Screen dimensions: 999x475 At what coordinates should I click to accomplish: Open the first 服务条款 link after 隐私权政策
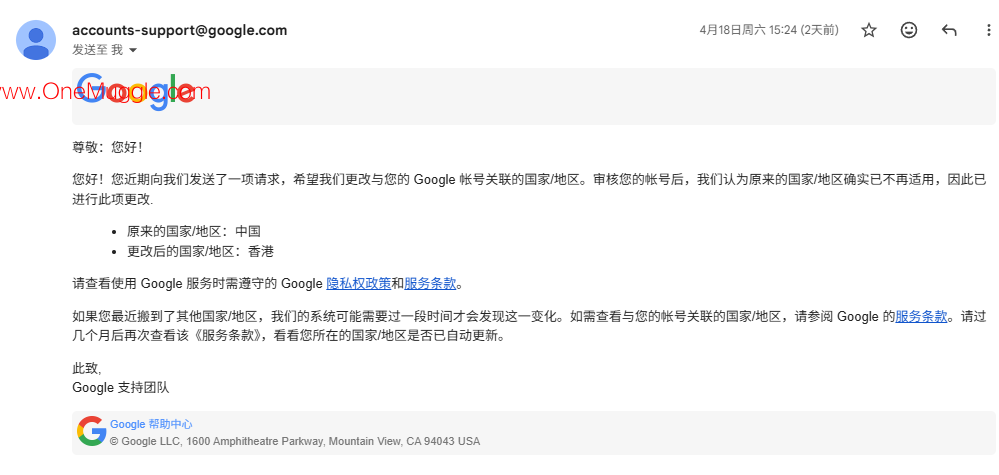point(430,284)
